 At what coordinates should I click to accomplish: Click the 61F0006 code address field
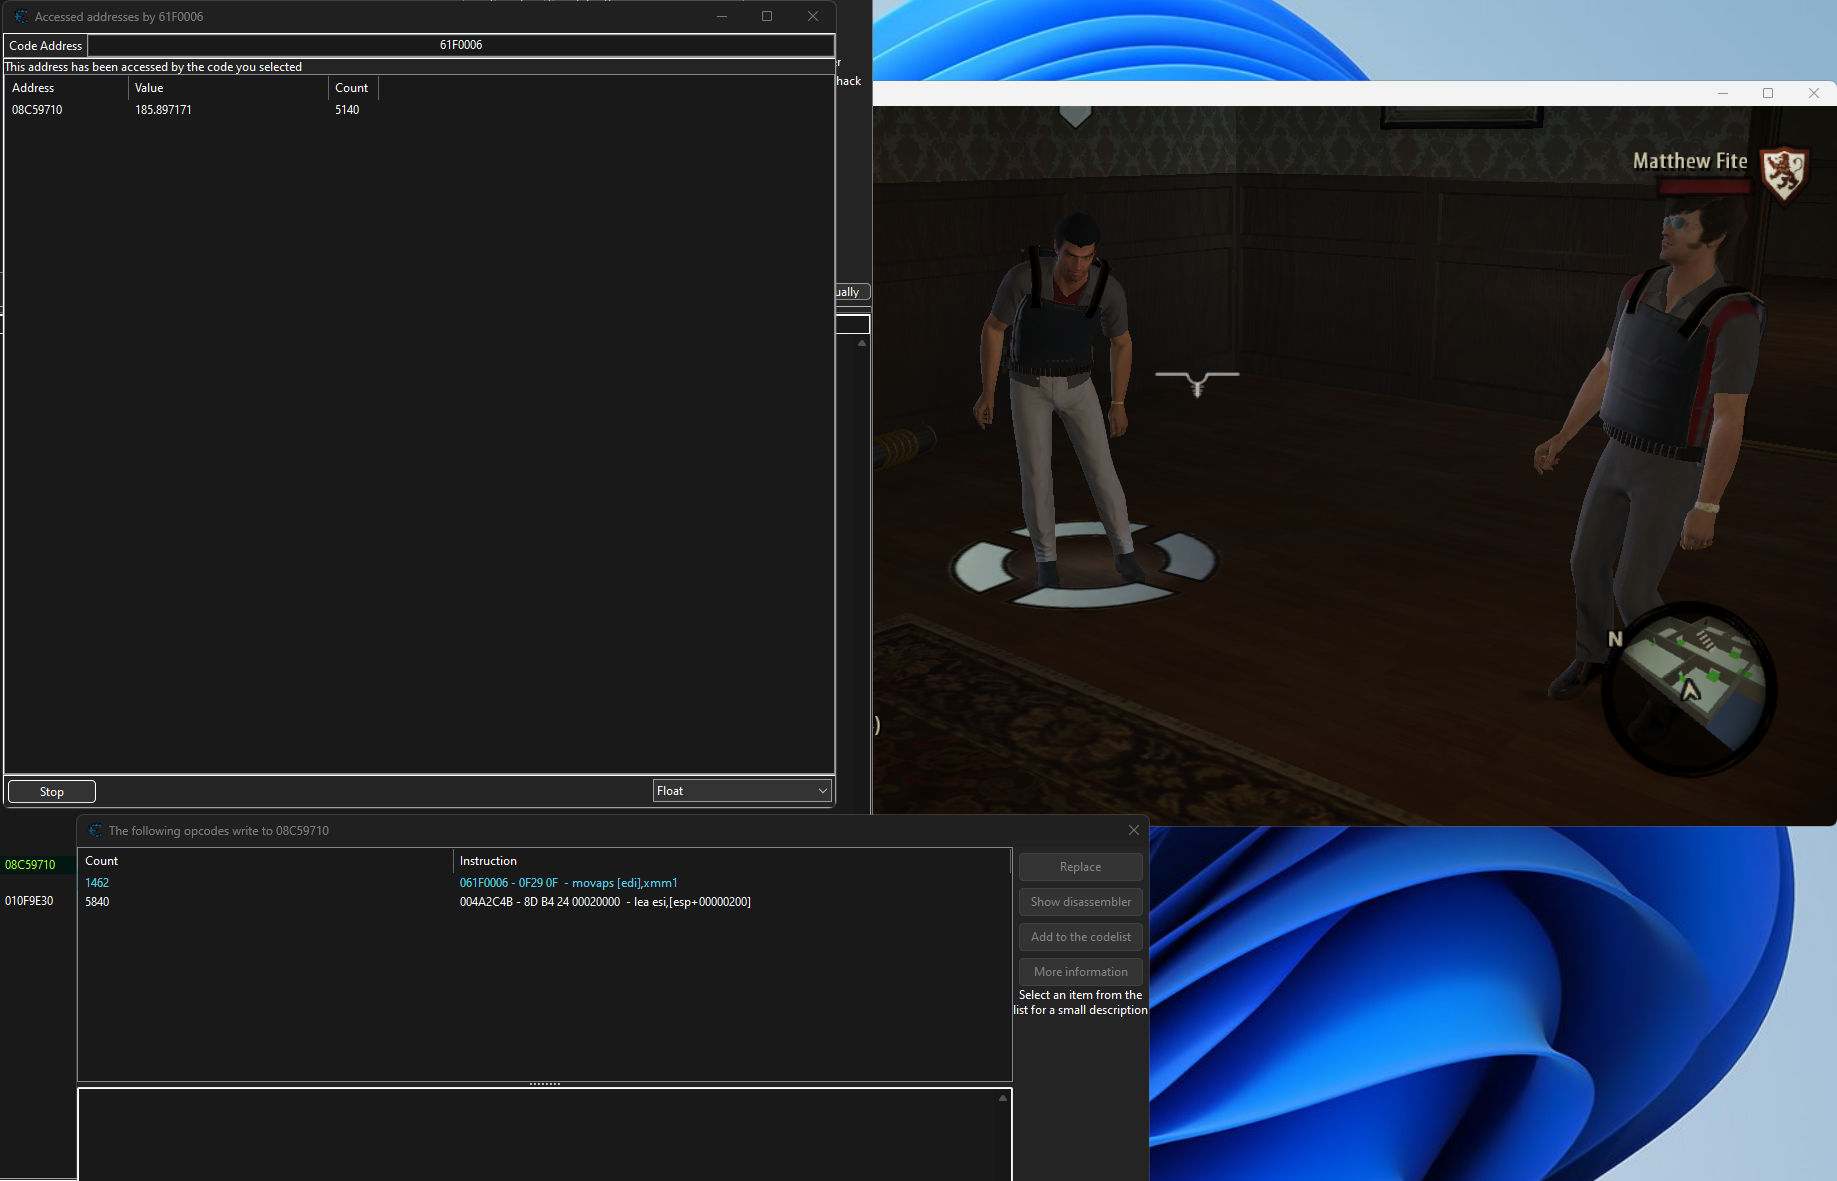pos(460,45)
